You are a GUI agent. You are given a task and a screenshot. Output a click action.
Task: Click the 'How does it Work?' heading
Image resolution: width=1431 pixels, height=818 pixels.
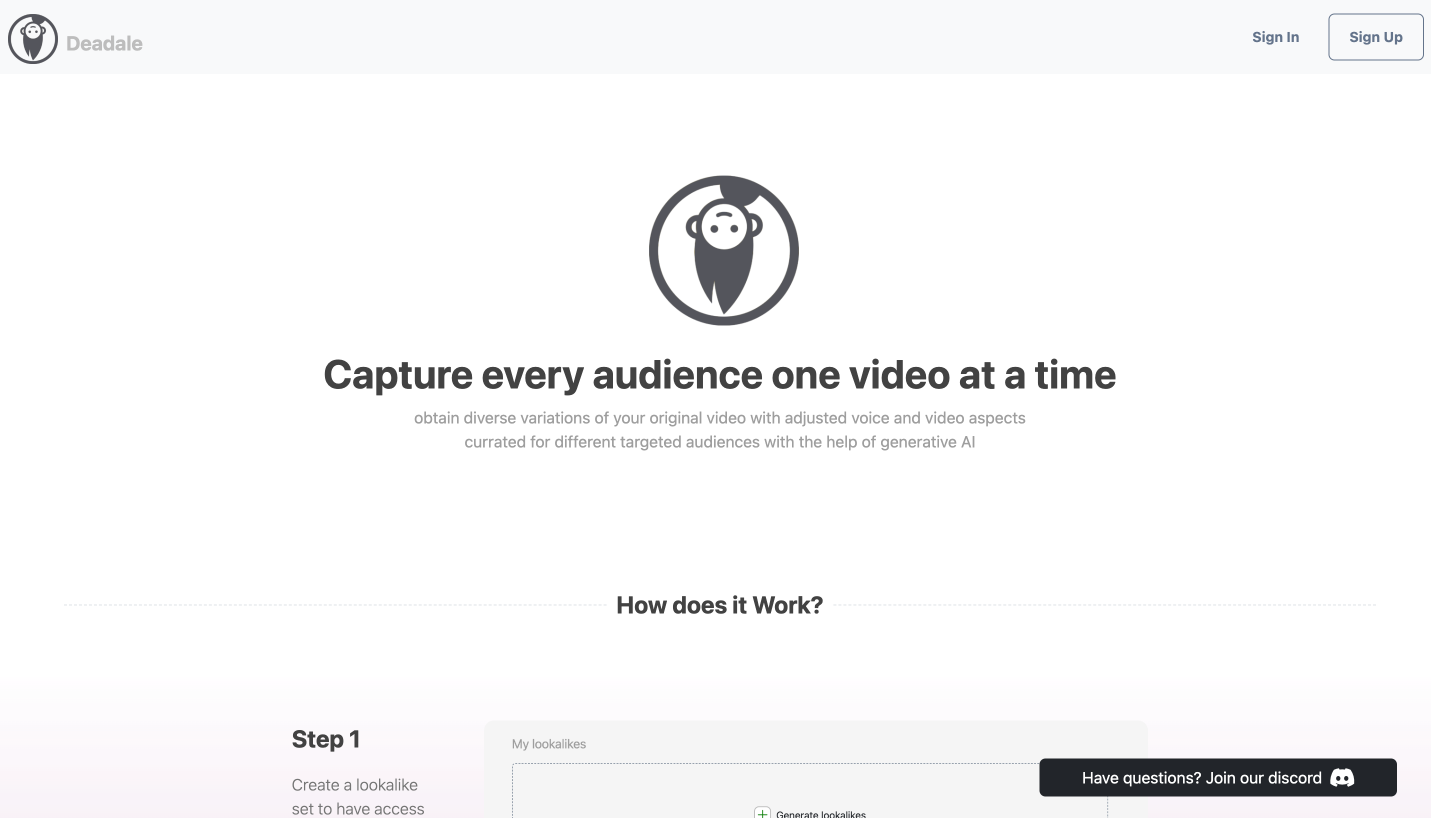tap(719, 605)
